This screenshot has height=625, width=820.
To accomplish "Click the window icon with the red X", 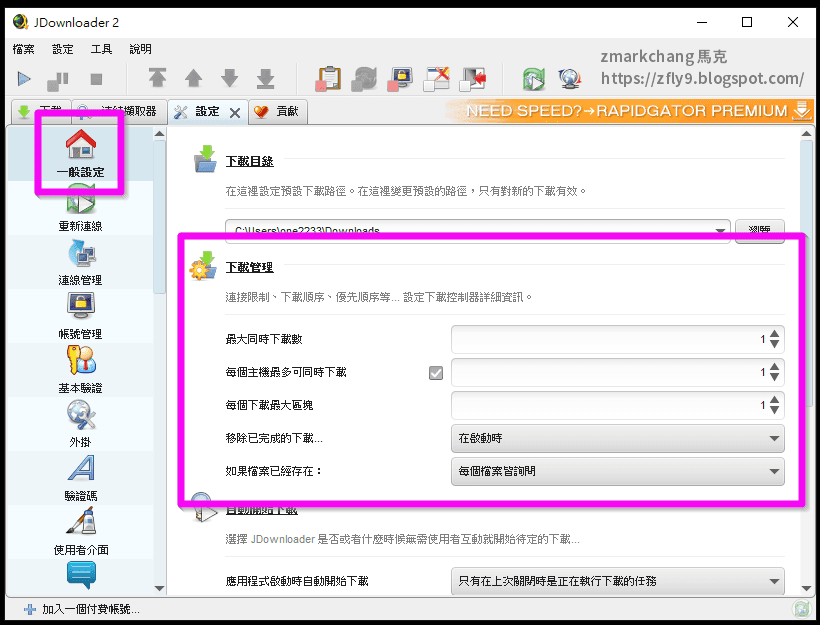I will (436, 79).
